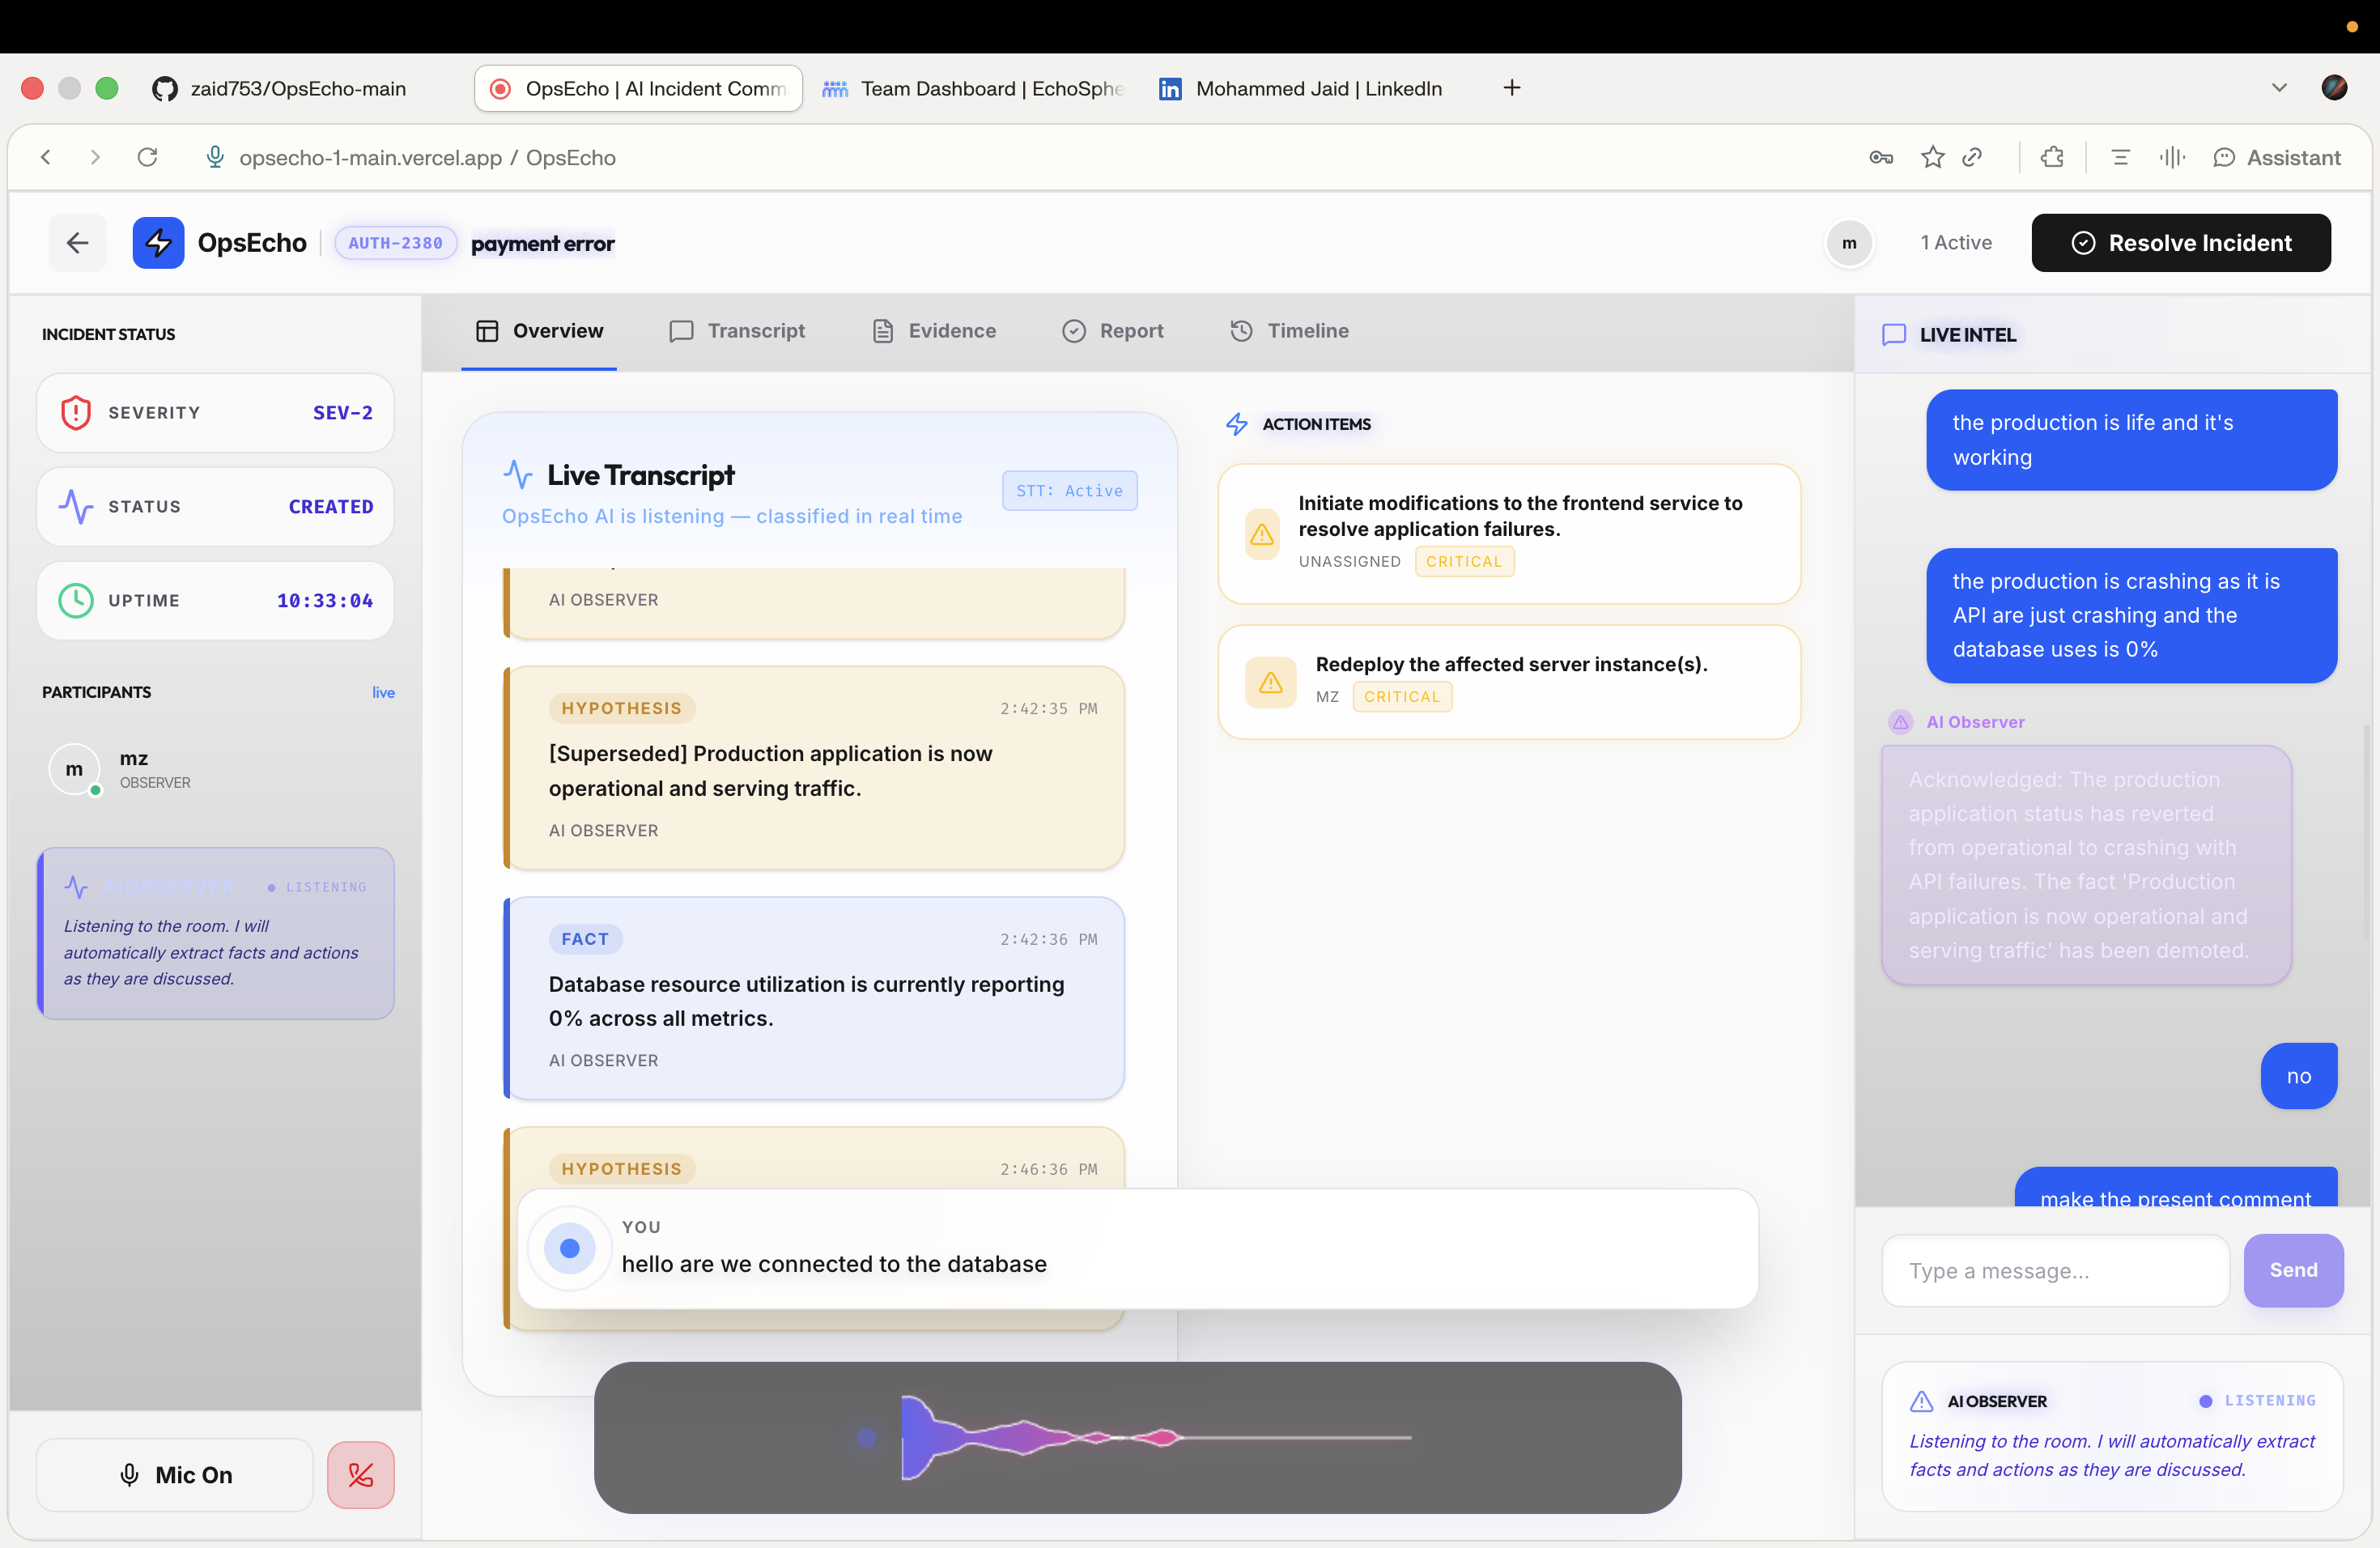Click the m avatar in header
The width and height of the screenshot is (2380, 1548).
click(x=1849, y=243)
